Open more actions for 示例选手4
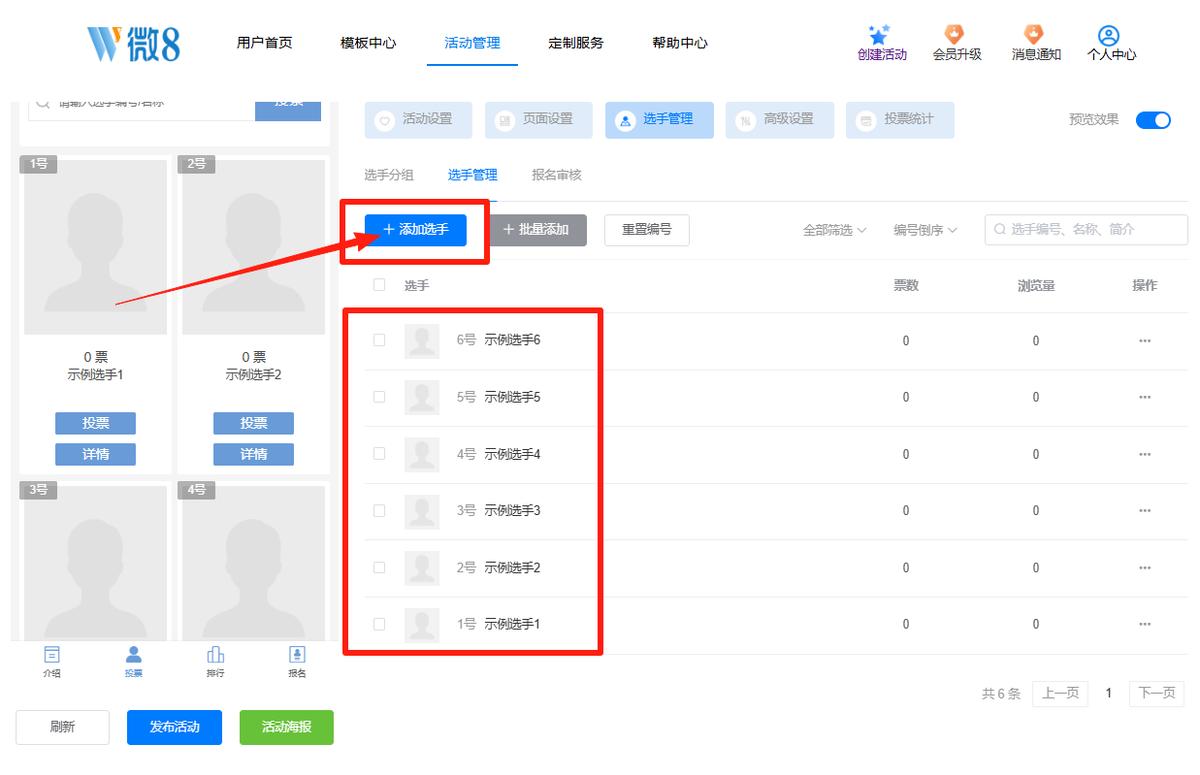 [1145, 455]
